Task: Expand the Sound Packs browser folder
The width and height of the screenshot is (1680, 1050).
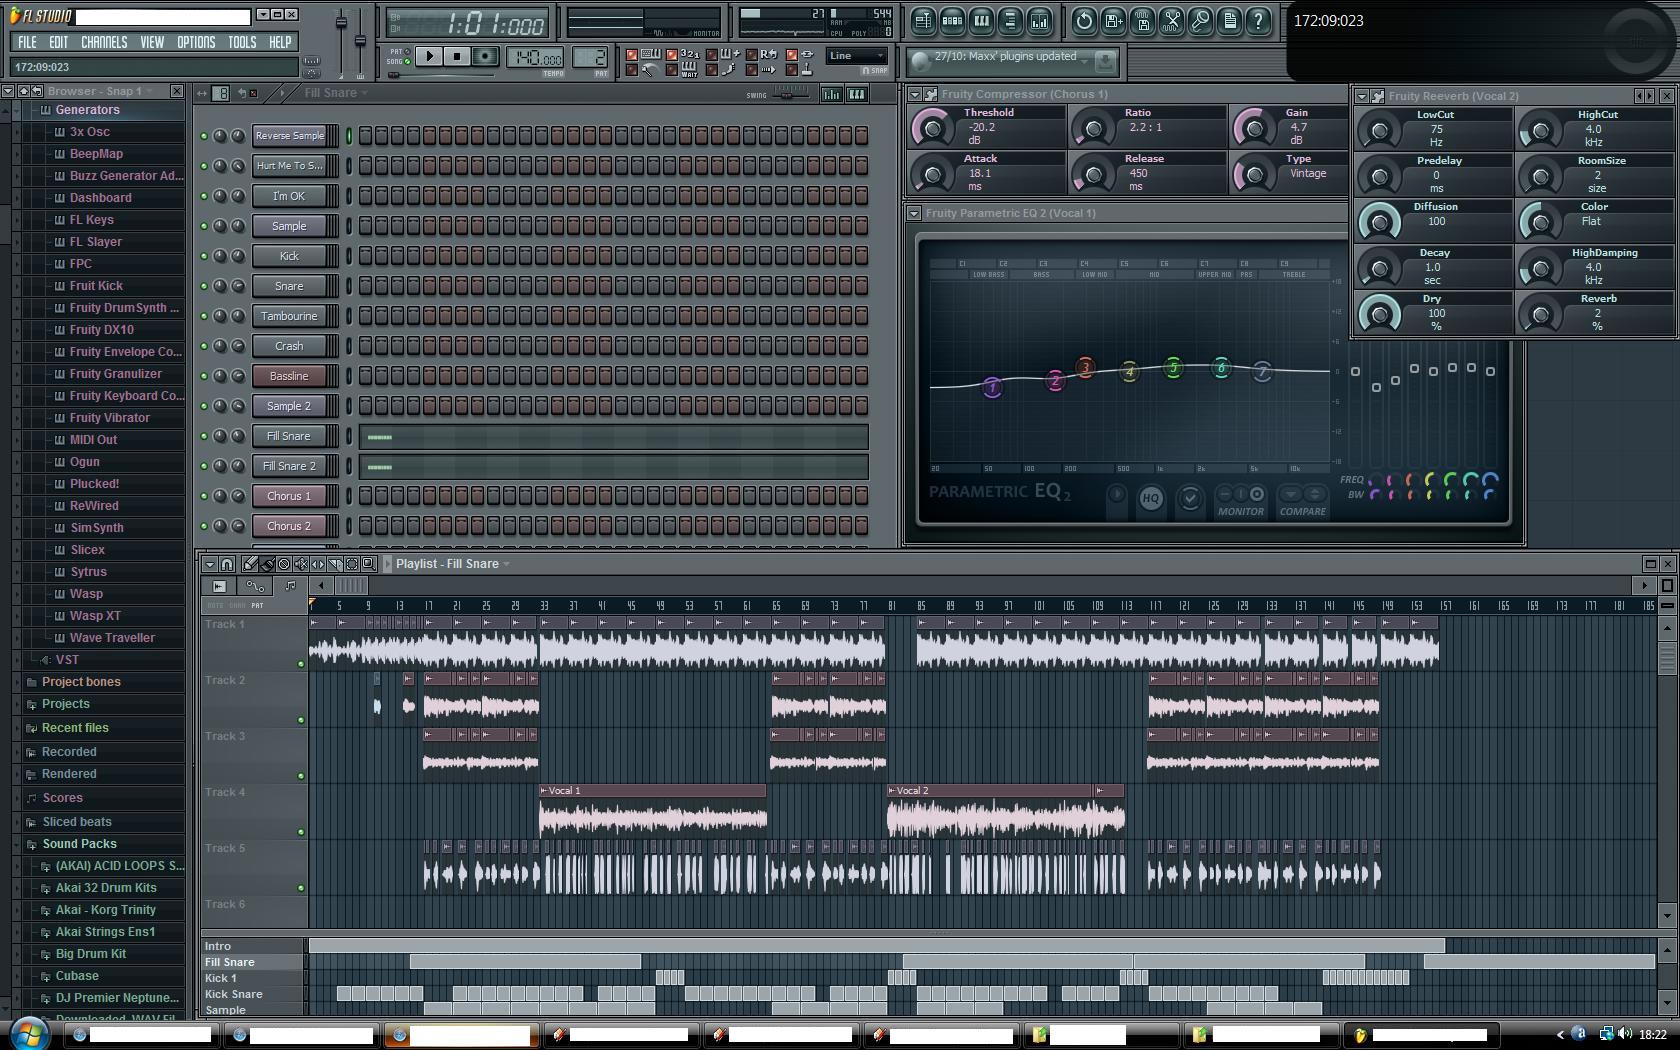Action: tap(79, 844)
